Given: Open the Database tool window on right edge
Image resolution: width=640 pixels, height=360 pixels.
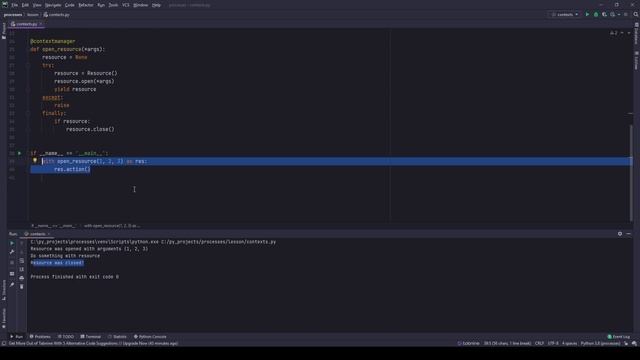Looking at the screenshot, I should click(x=636, y=34).
